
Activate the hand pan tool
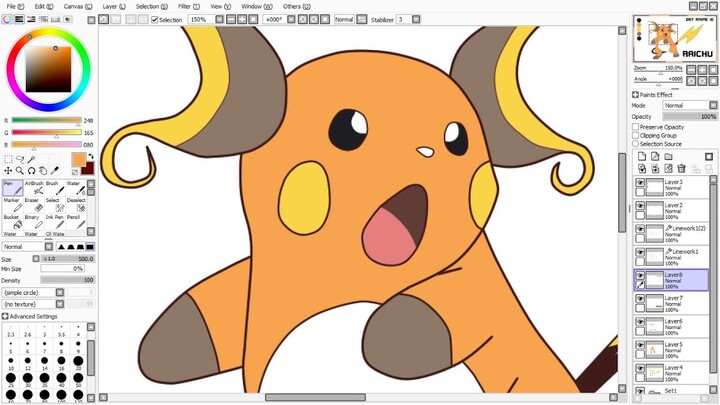[43, 171]
